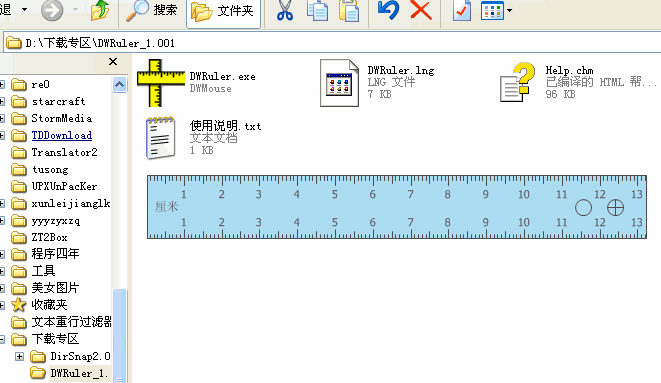
Task: Click the Undo arrow icon
Action: click(388, 10)
